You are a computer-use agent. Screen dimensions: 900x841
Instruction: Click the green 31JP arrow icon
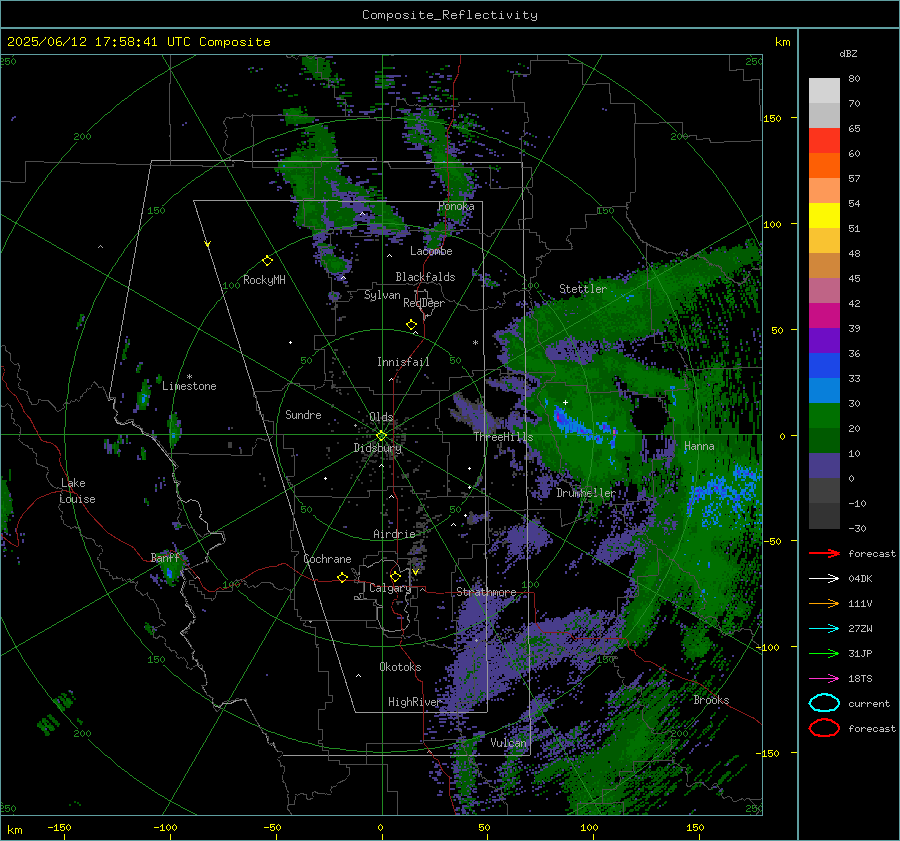824,653
